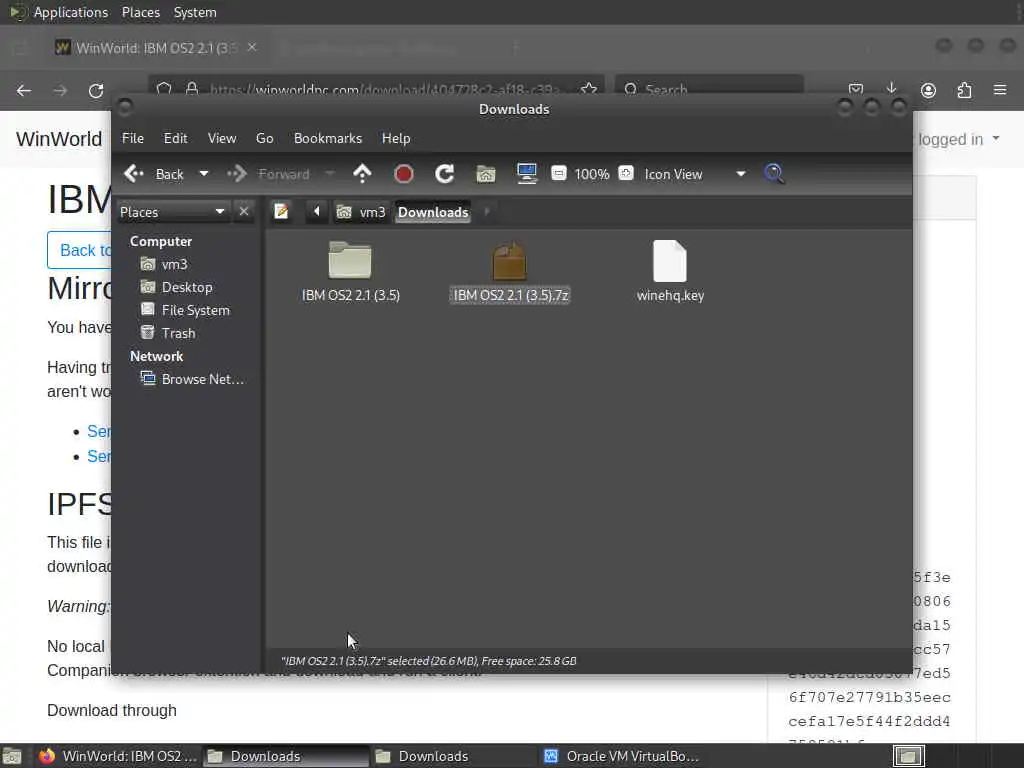Reload the Firefox page
The width and height of the screenshot is (1024, 768).
click(x=96, y=90)
